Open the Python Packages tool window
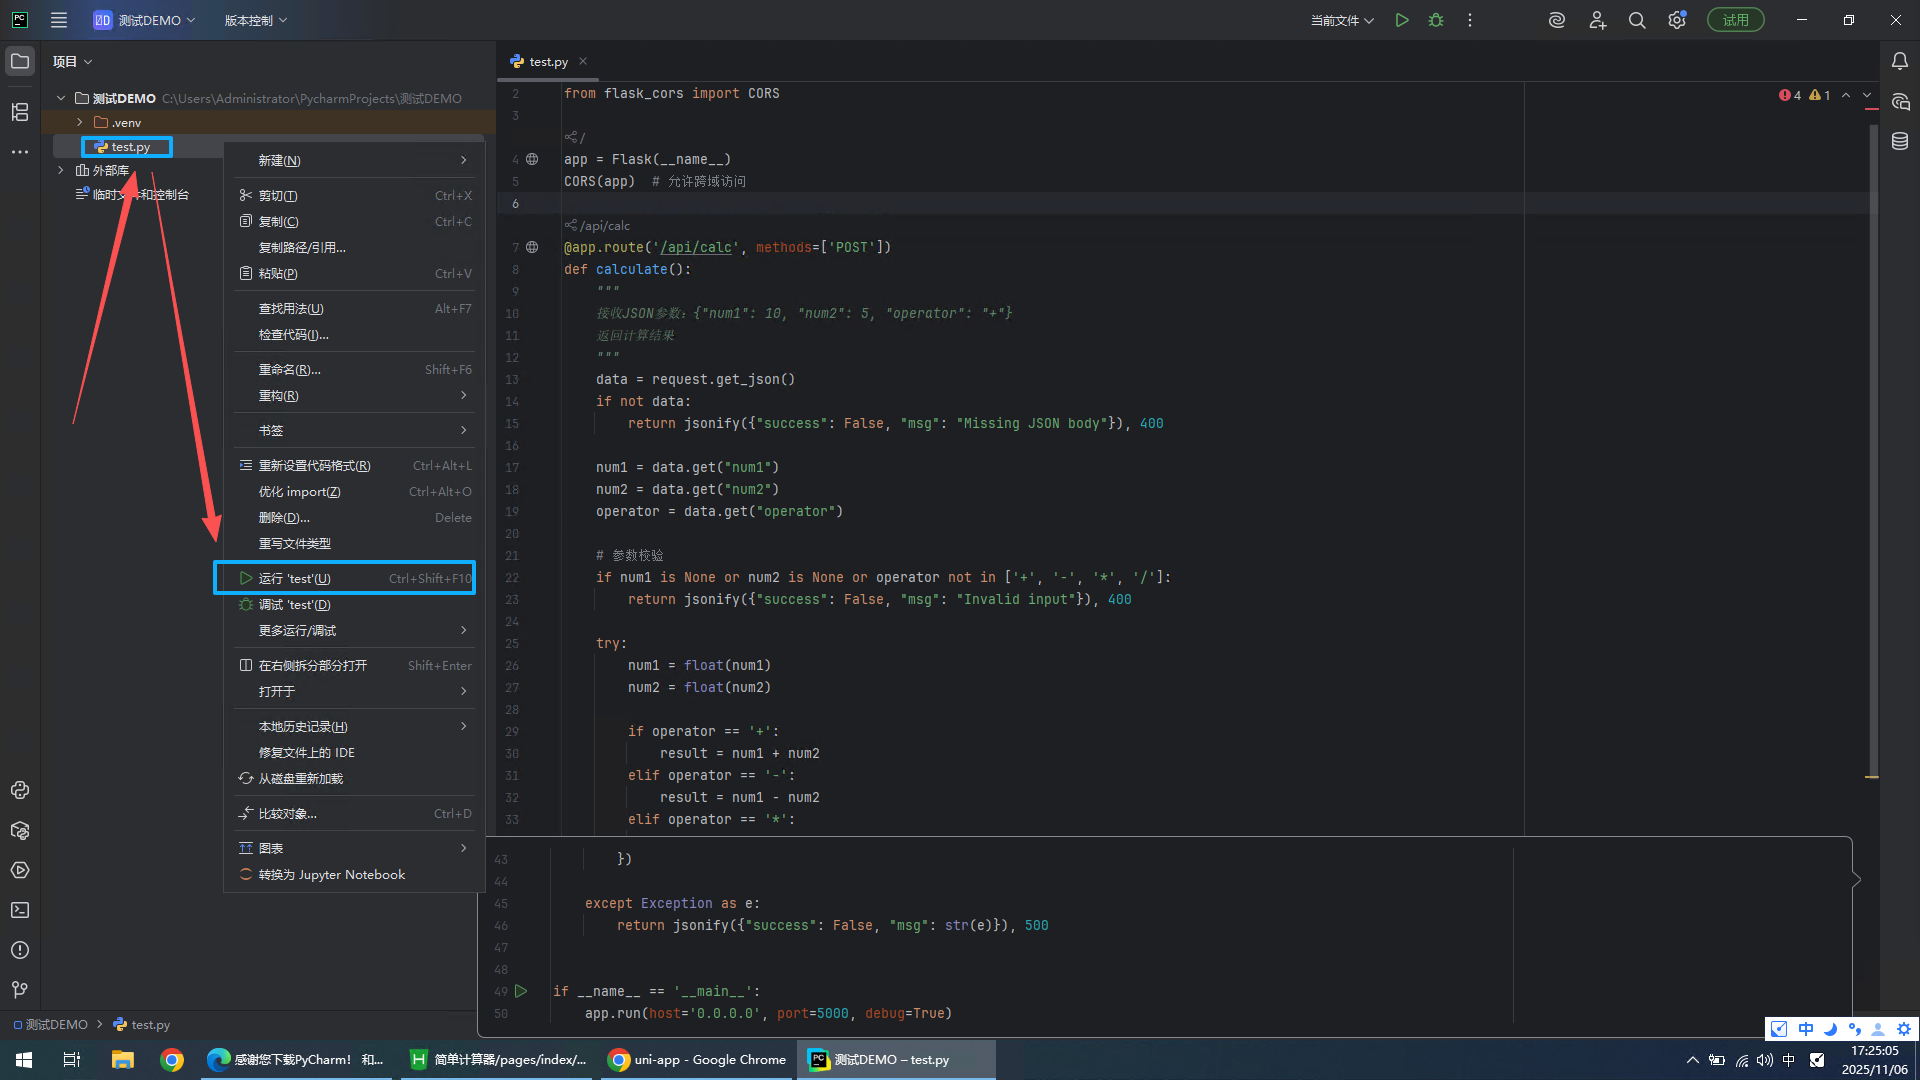Viewport: 1920px width, 1080px height. pyautogui.click(x=20, y=830)
